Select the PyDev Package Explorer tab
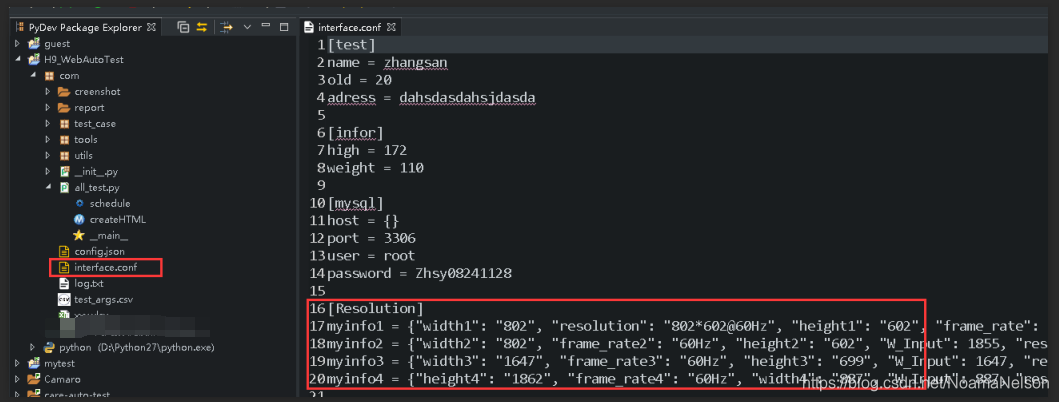 (85, 28)
